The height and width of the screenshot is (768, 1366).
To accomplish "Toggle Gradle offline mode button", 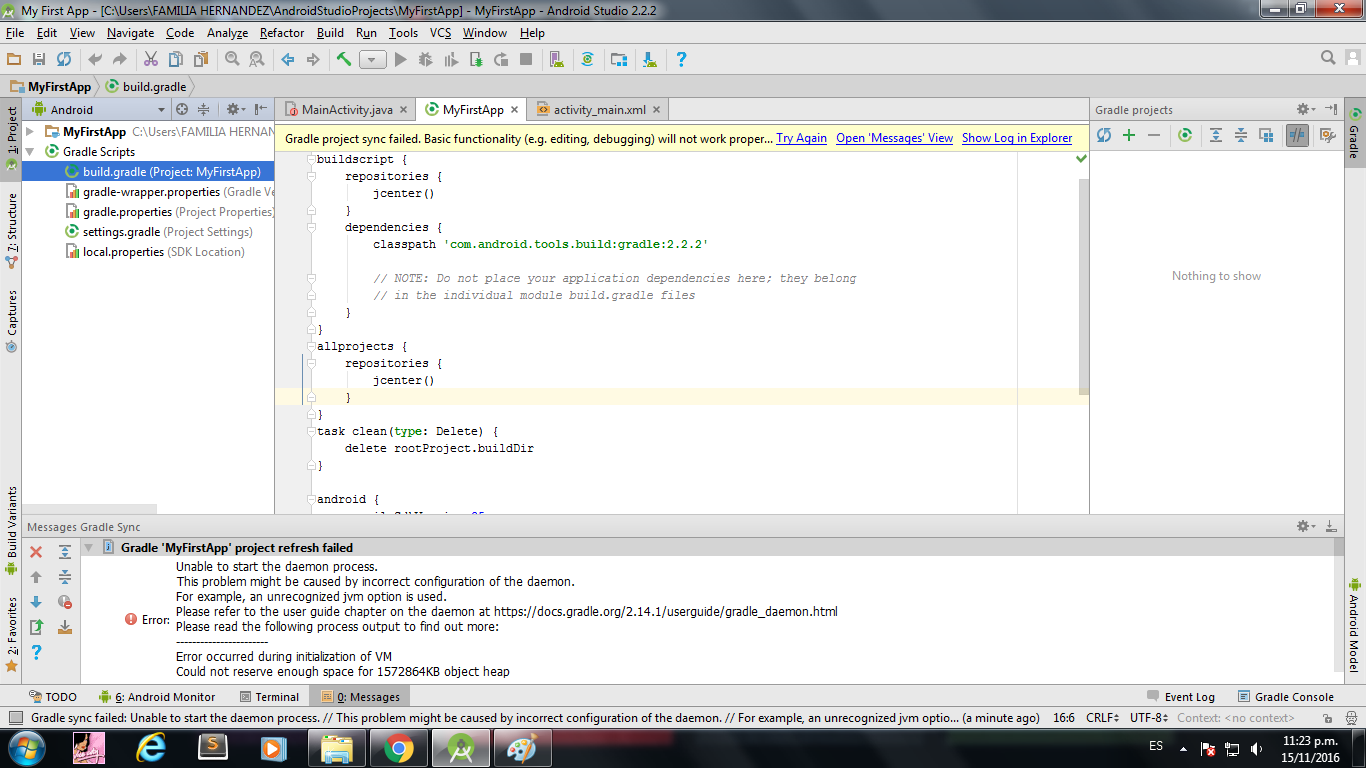I will [x=1297, y=135].
